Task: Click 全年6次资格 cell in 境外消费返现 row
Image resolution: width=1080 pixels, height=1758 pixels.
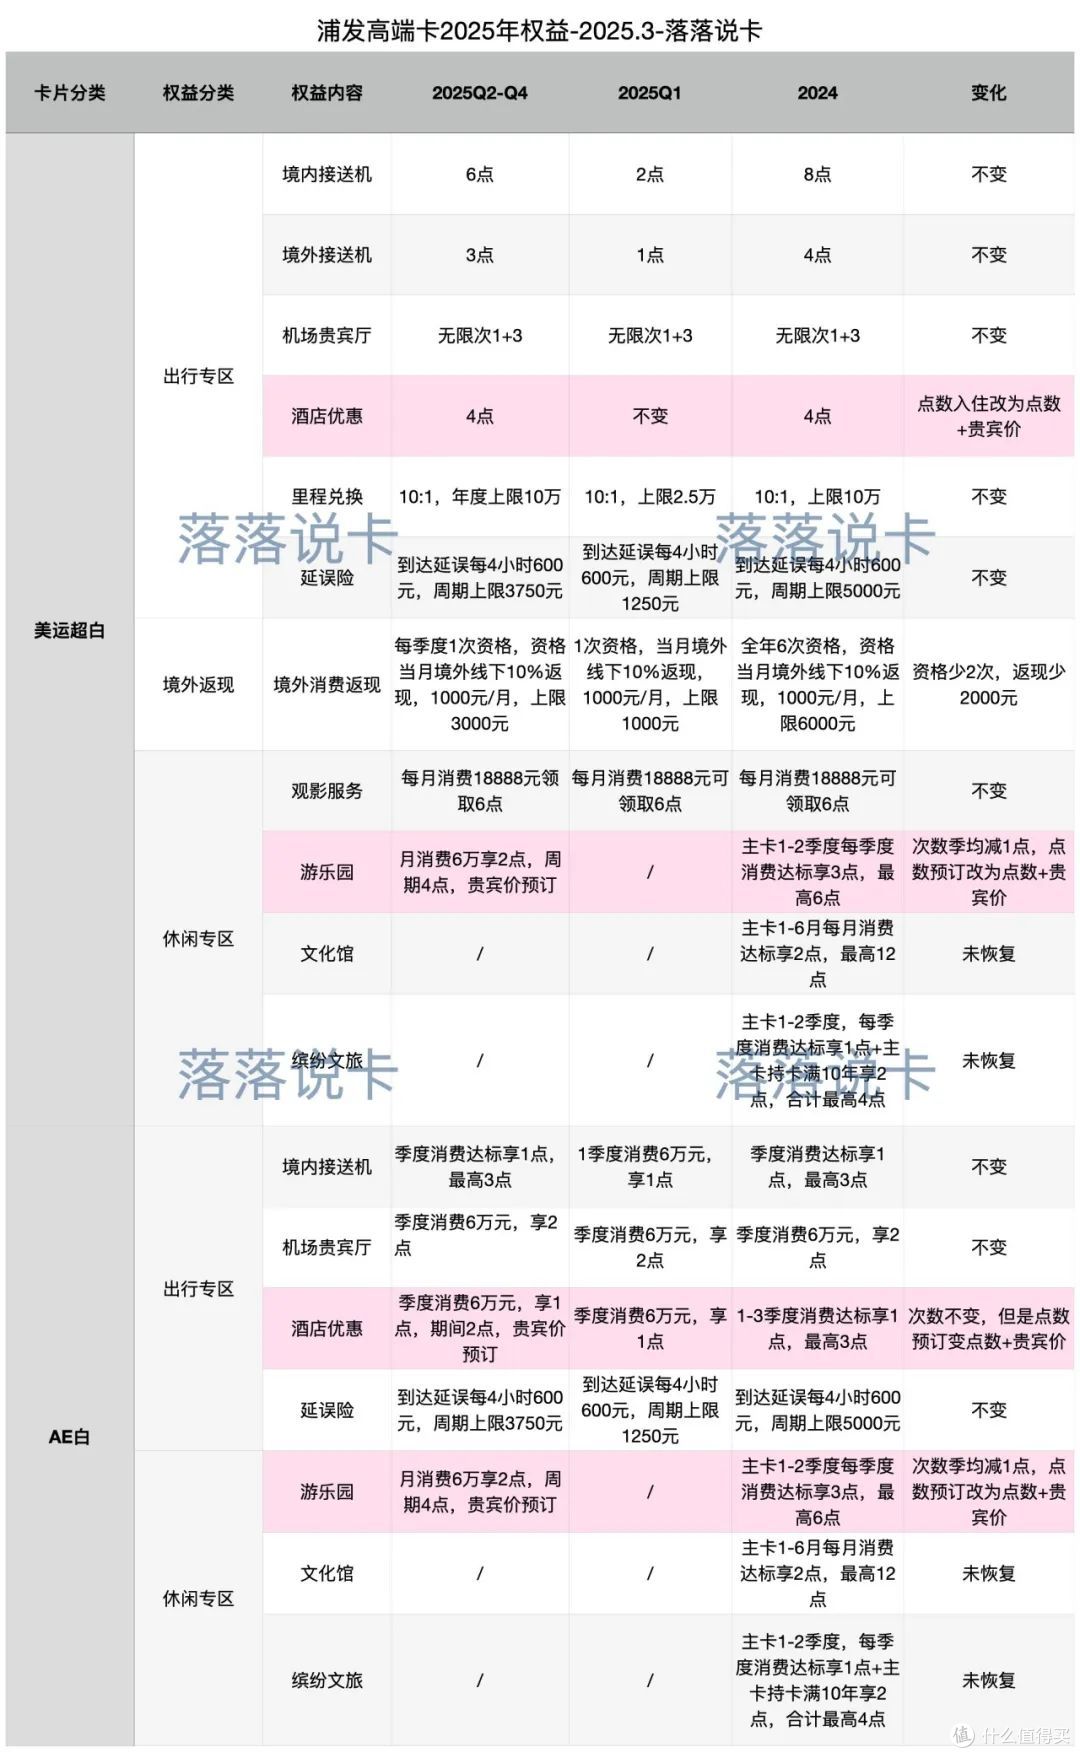Action: (817, 685)
